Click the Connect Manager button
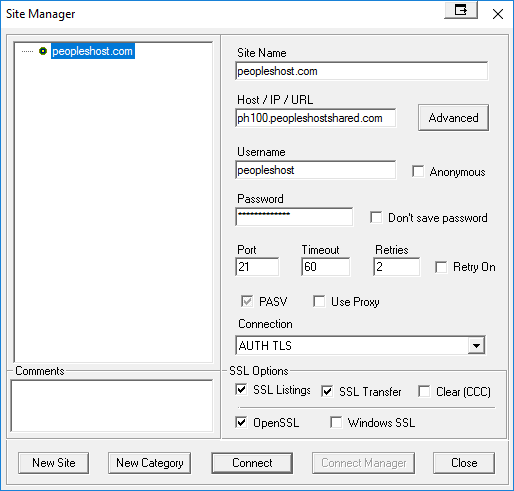The height and width of the screenshot is (491, 514). [x=364, y=463]
